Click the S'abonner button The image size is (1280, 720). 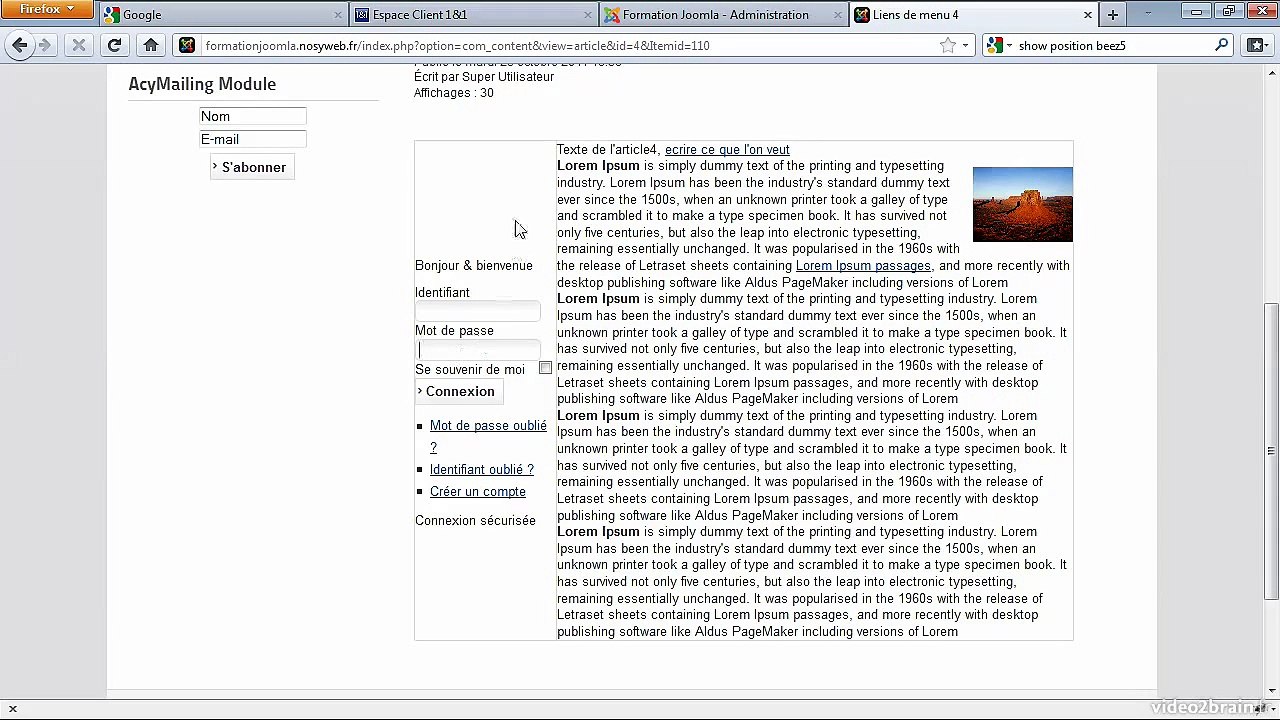pyautogui.click(x=251, y=167)
